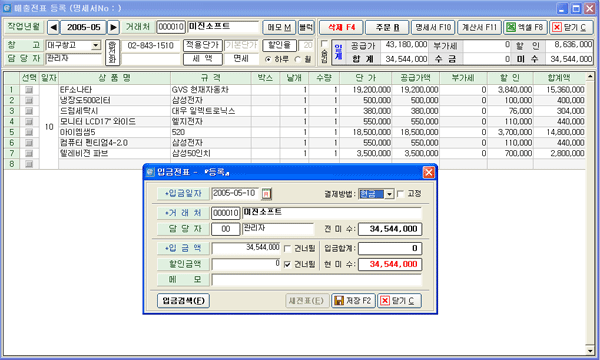This screenshot has width=600, height=360.
Task: Click scrollbar down arrow on item grid
Action: click(590, 350)
